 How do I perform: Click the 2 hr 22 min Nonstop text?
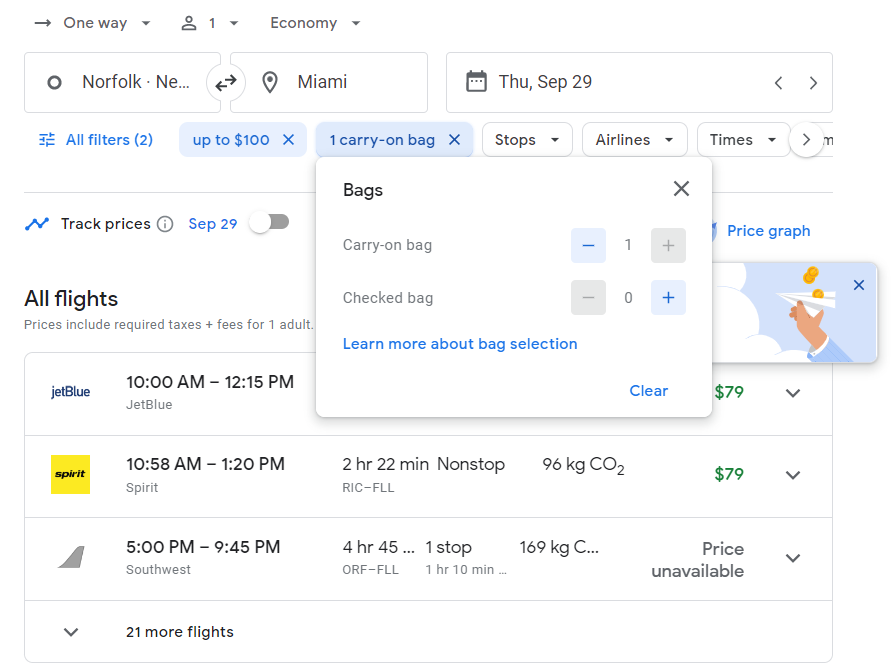coord(423,464)
